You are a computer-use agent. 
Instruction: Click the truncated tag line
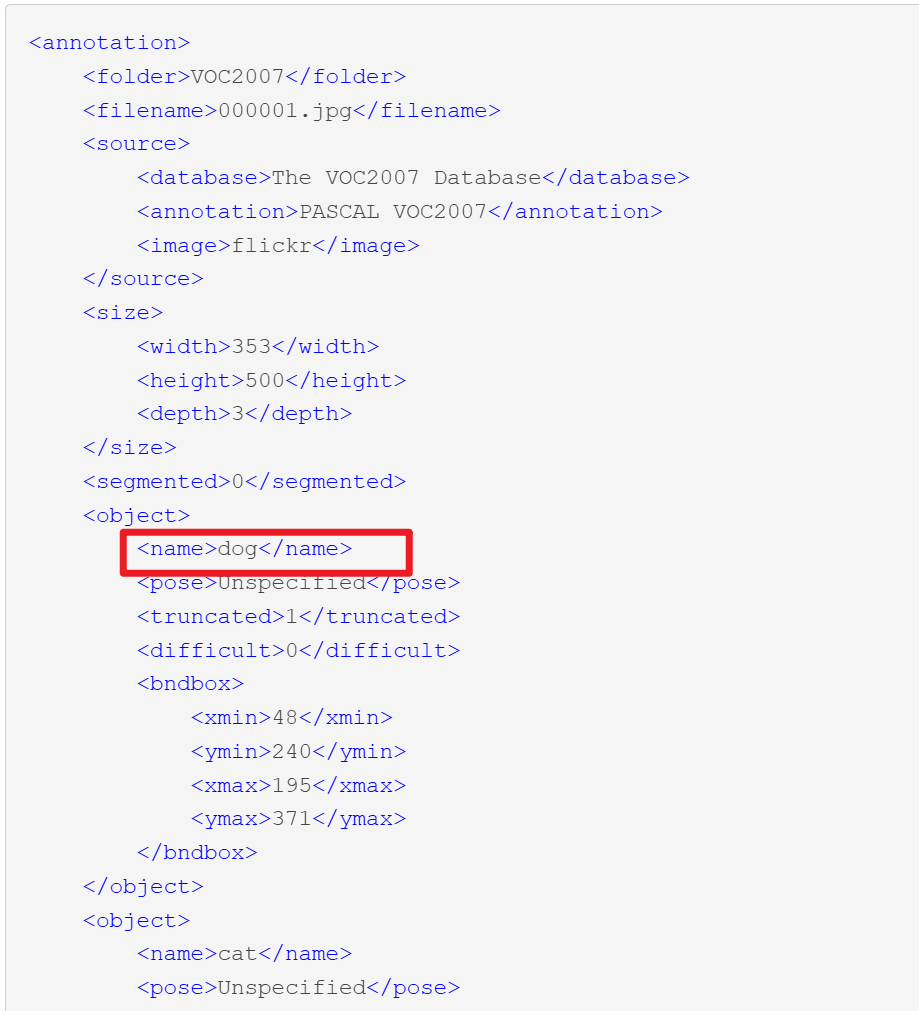point(298,617)
